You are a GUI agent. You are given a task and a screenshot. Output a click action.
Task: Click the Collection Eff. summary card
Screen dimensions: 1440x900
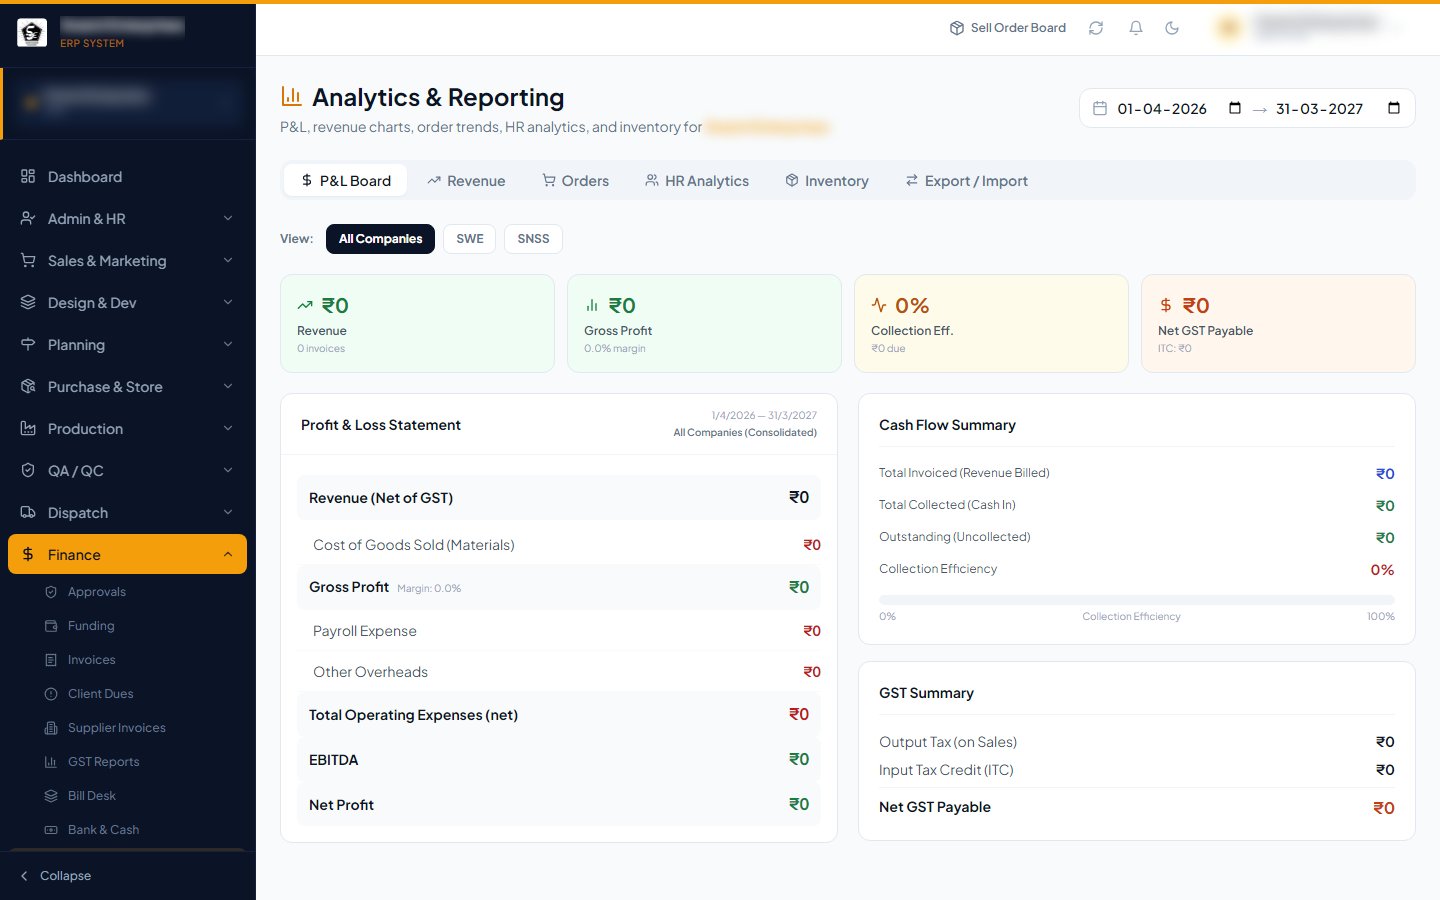tap(991, 323)
